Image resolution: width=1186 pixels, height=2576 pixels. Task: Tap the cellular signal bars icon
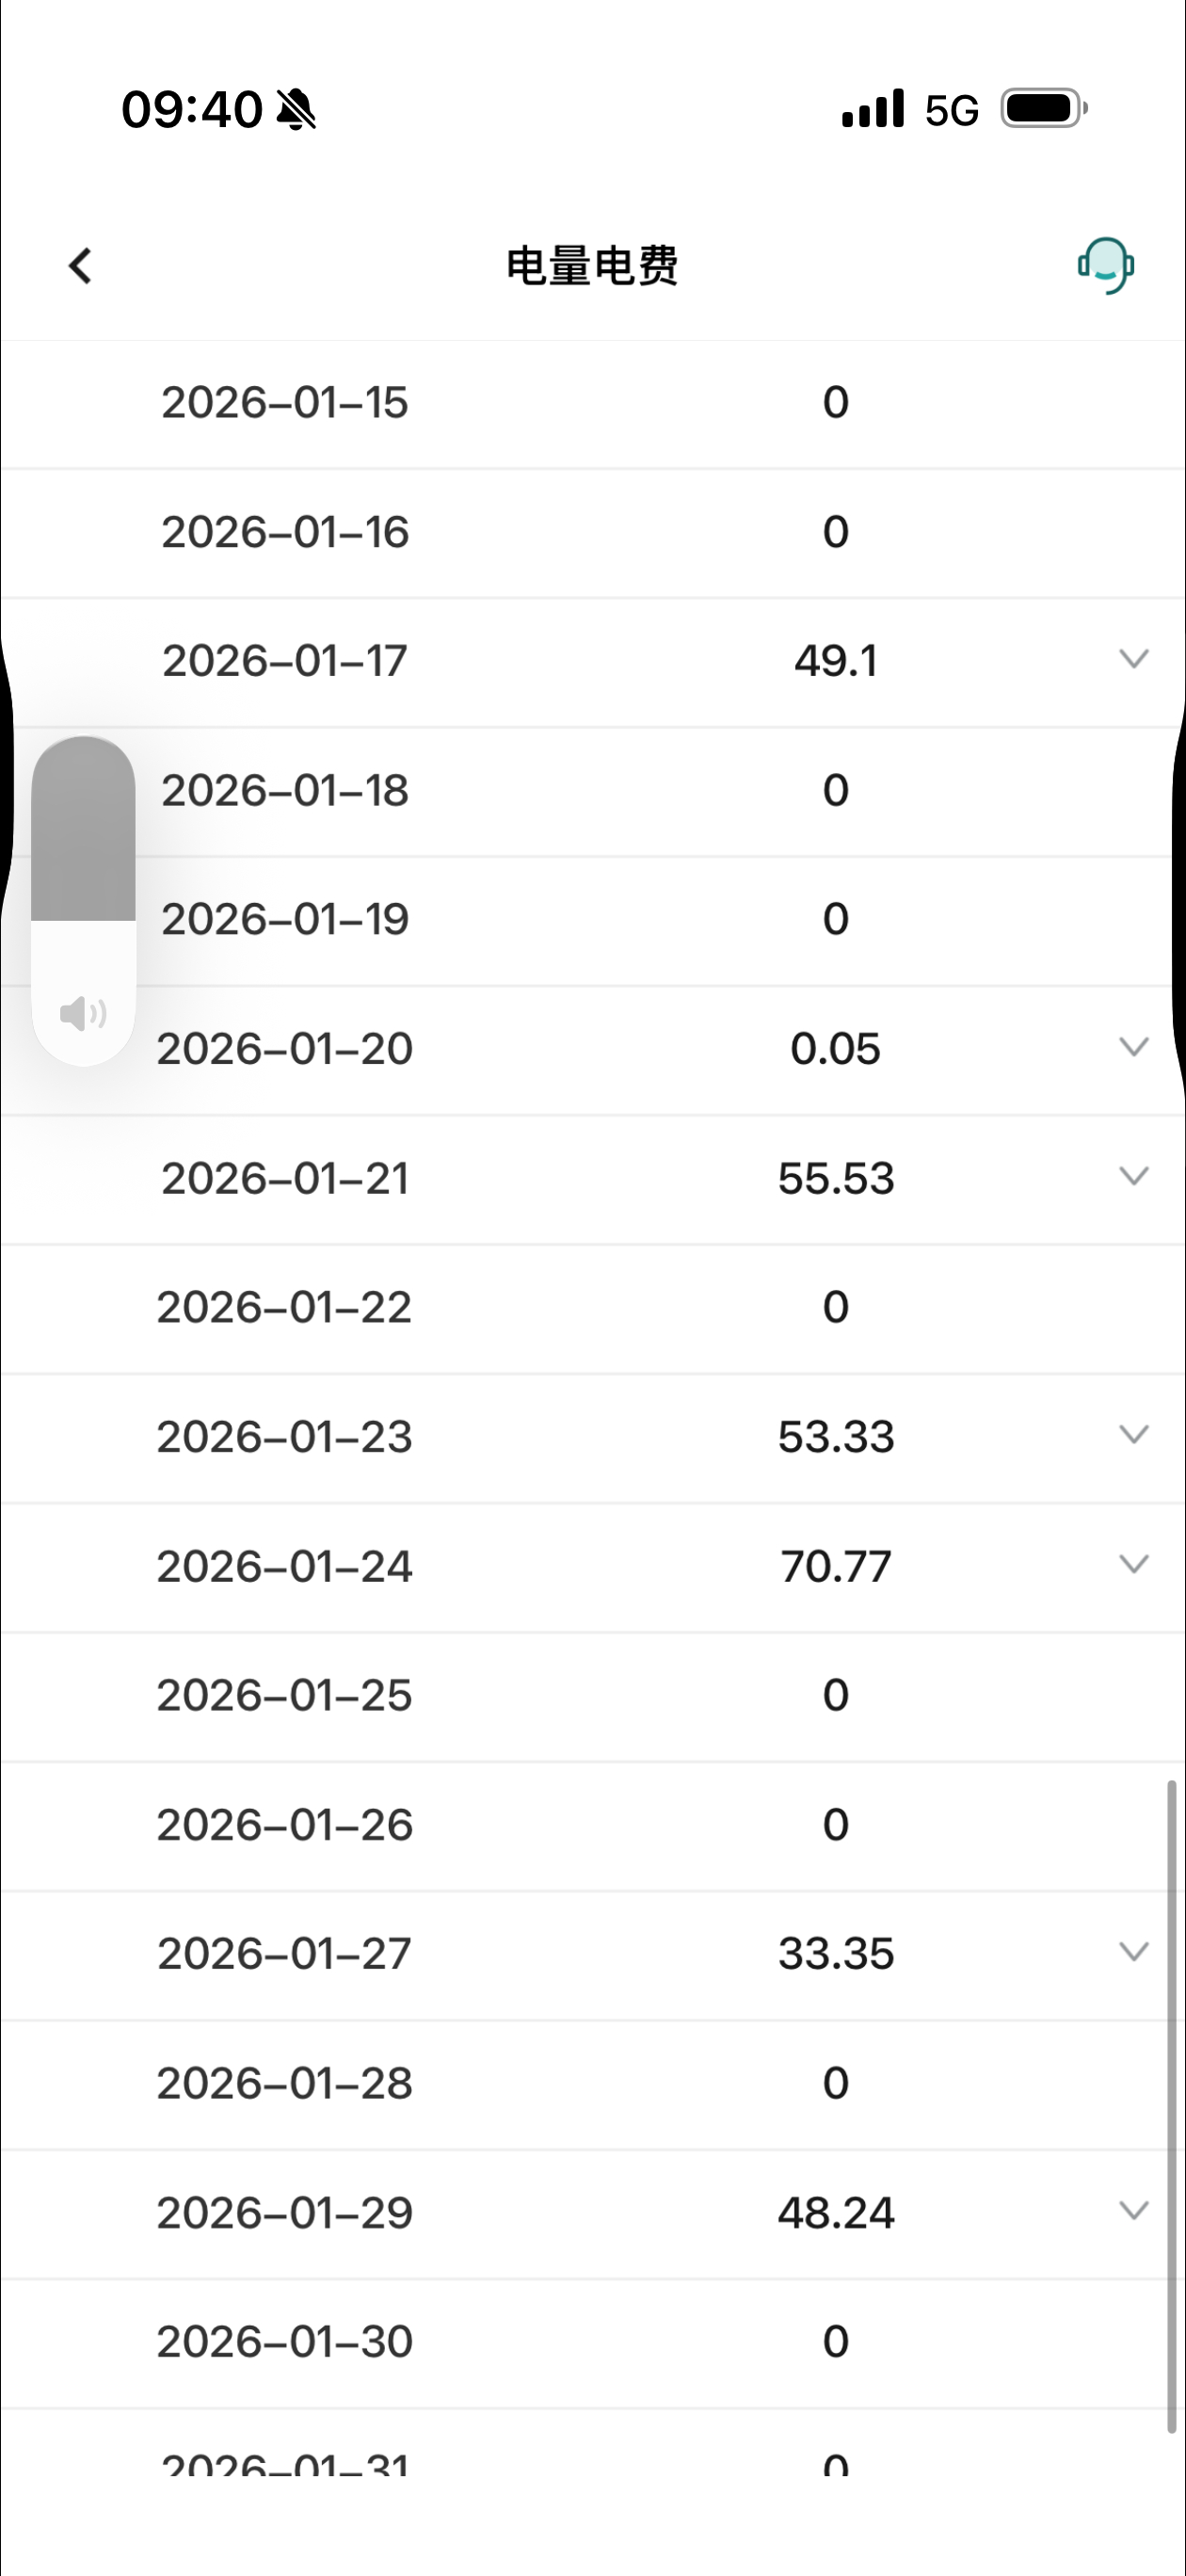click(872, 108)
